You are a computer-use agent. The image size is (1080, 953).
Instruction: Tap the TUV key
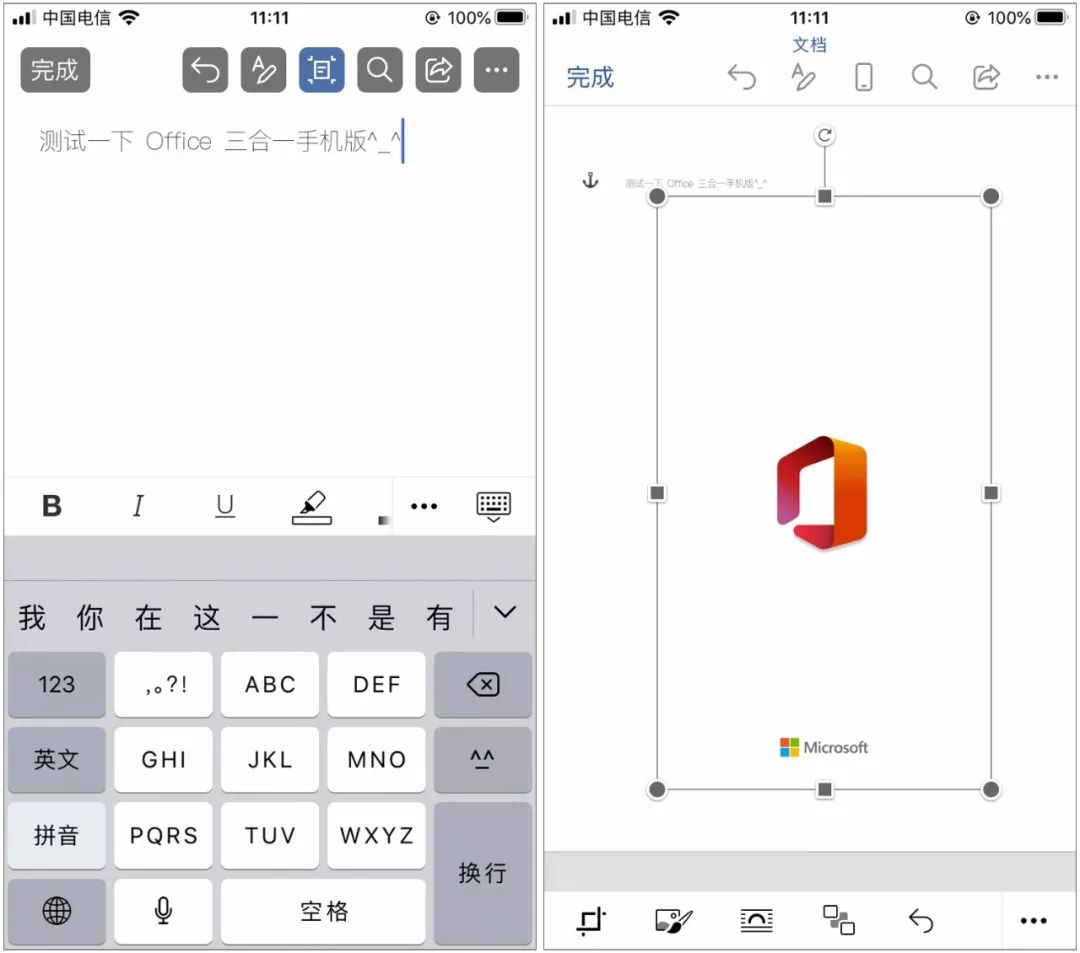pyautogui.click(x=270, y=835)
